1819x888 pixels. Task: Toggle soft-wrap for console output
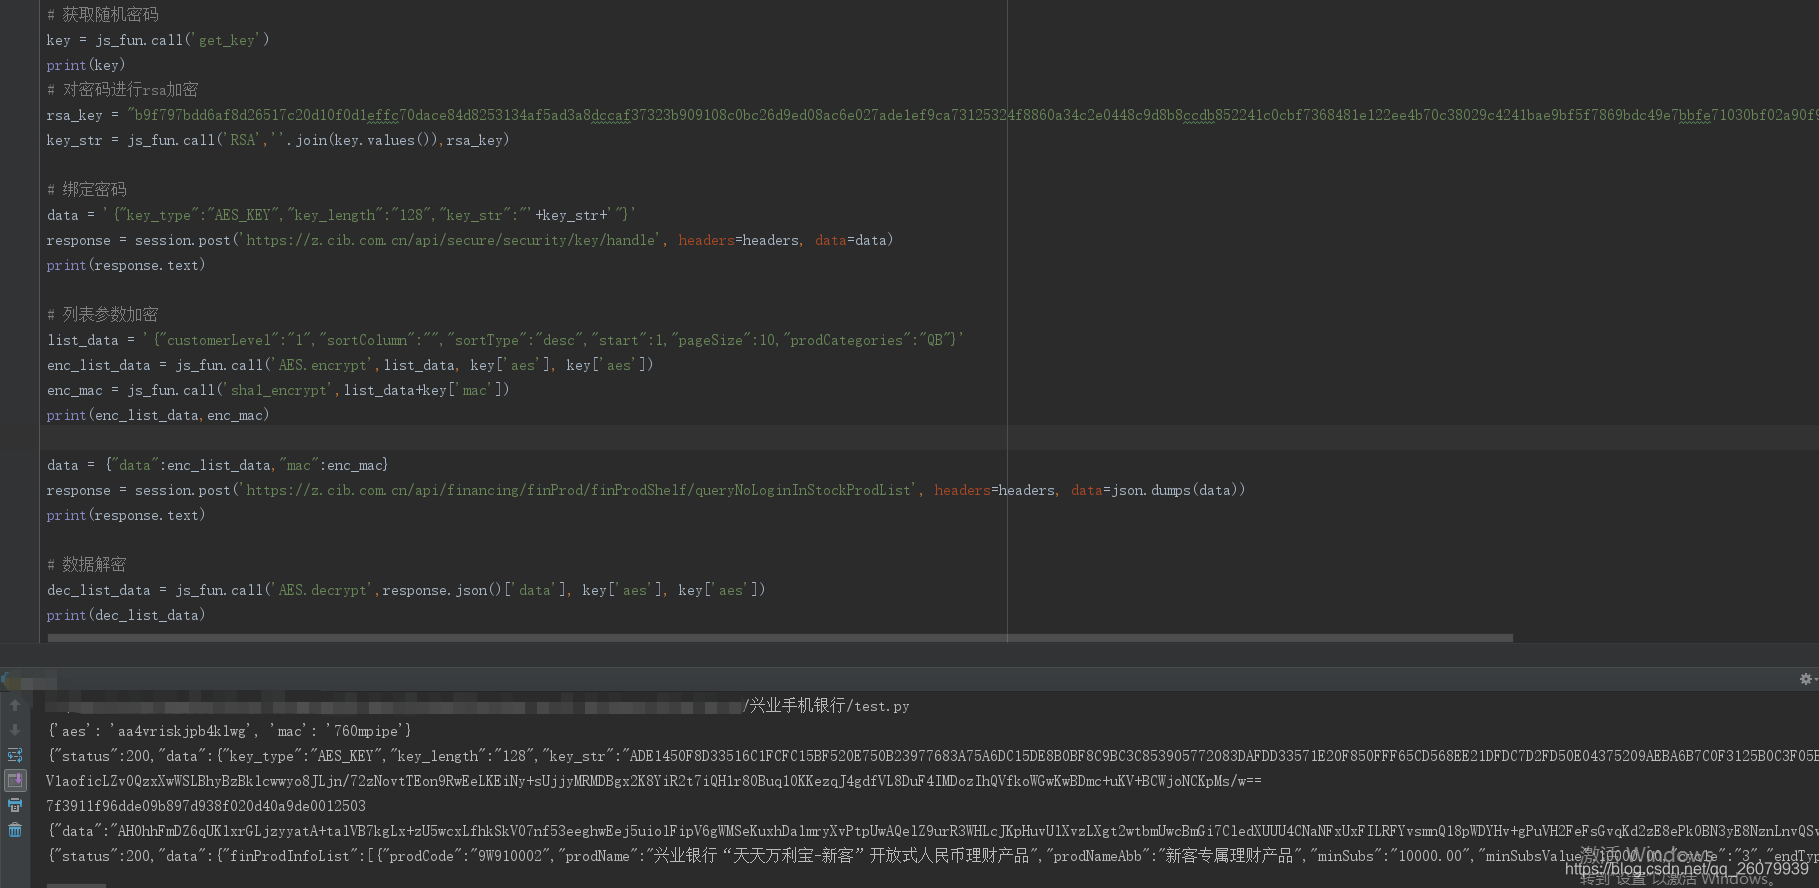click(x=15, y=755)
